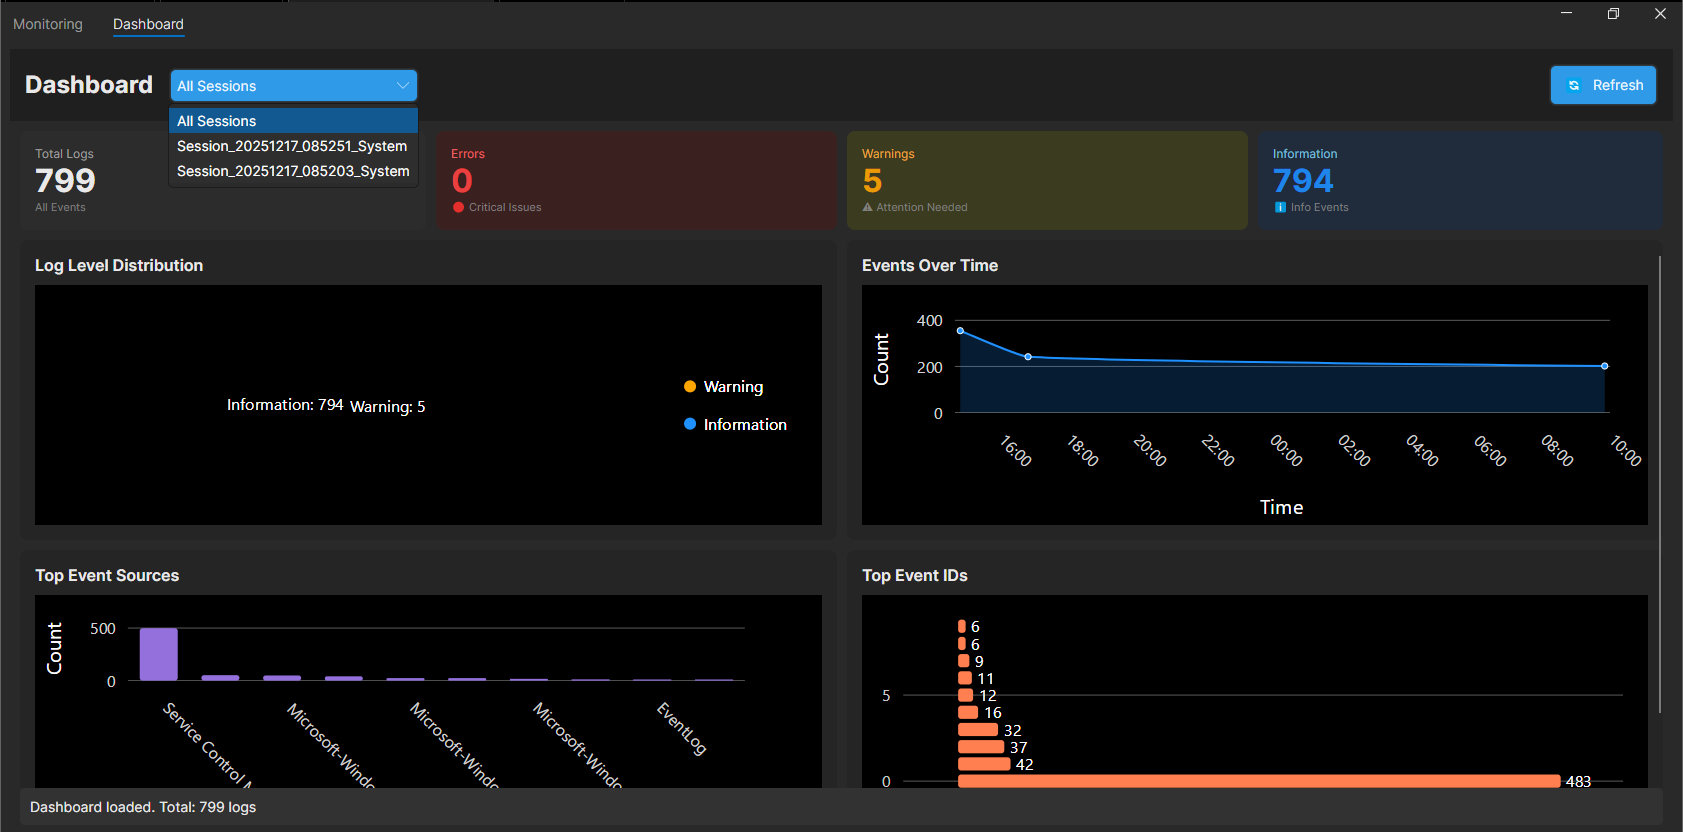
Task: Click the first data point on the Events Over Time line
Action: pyautogui.click(x=960, y=331)
